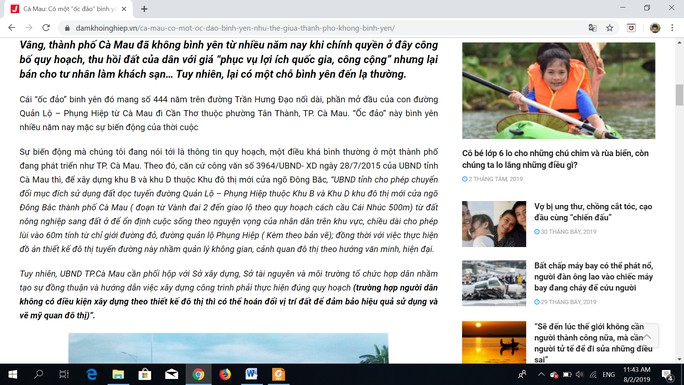Bookmark this page with the star
684x385 pixels.
[x=610, y=28]
